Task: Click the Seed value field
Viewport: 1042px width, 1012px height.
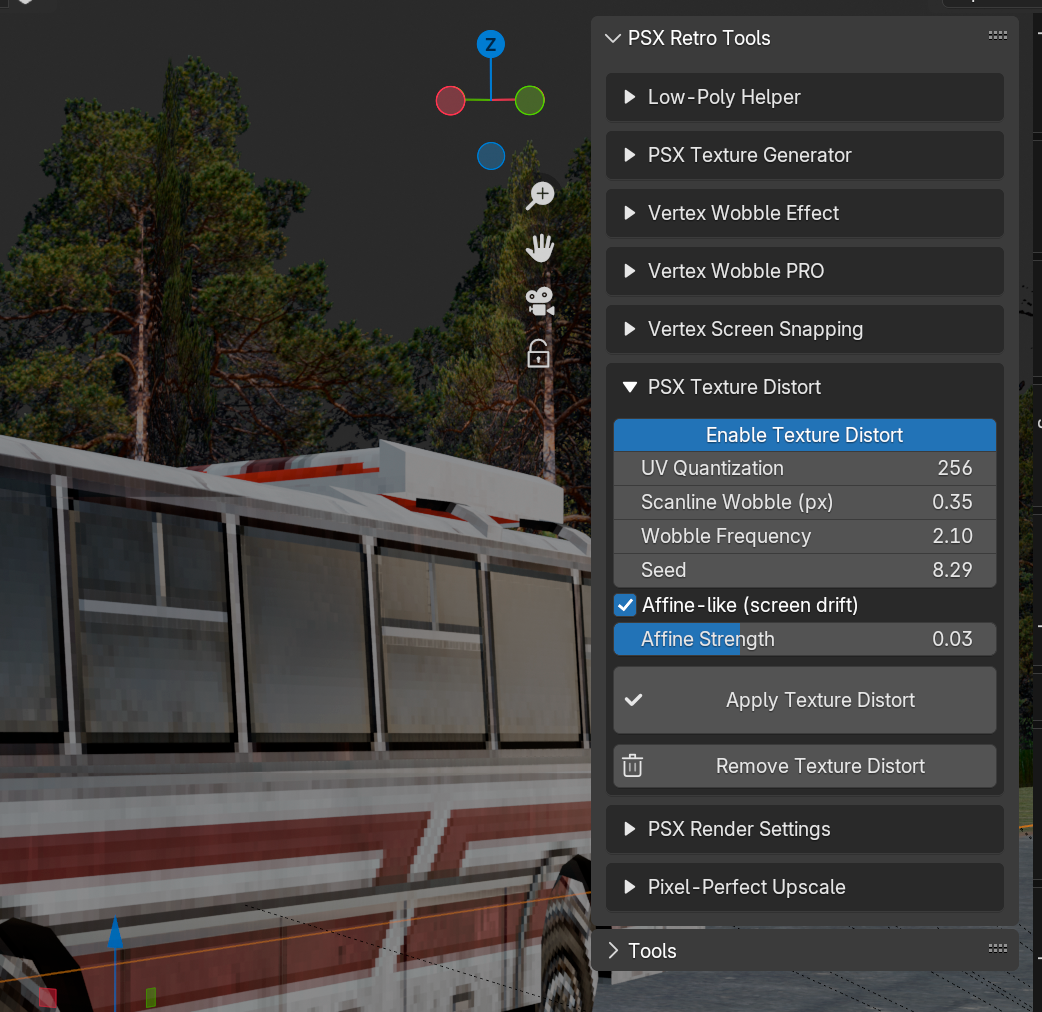Action: pyautogui.click(x=804, y=570)
